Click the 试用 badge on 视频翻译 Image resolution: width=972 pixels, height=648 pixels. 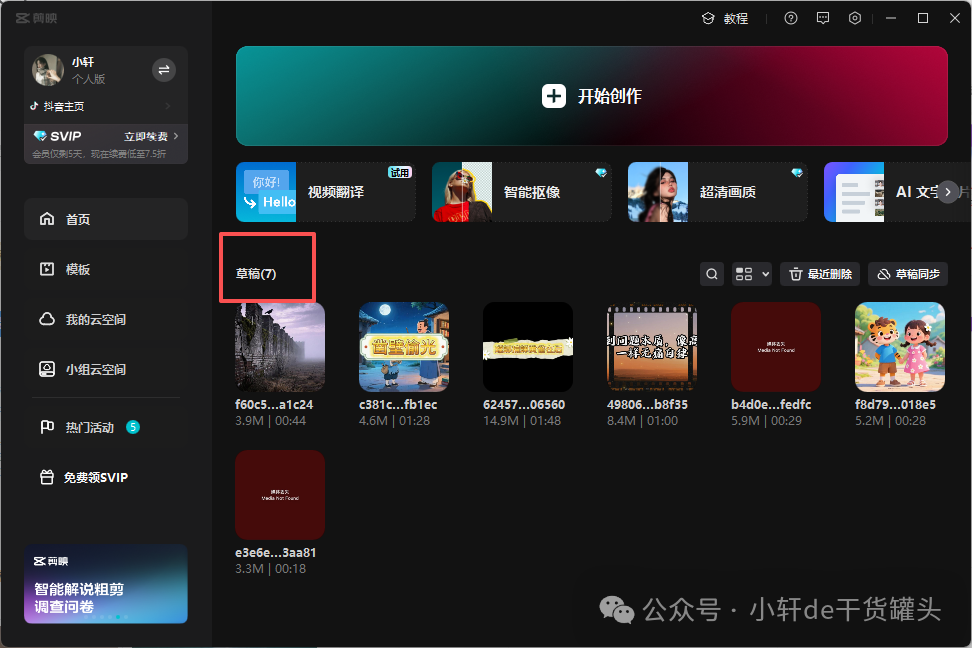[400, 172]
